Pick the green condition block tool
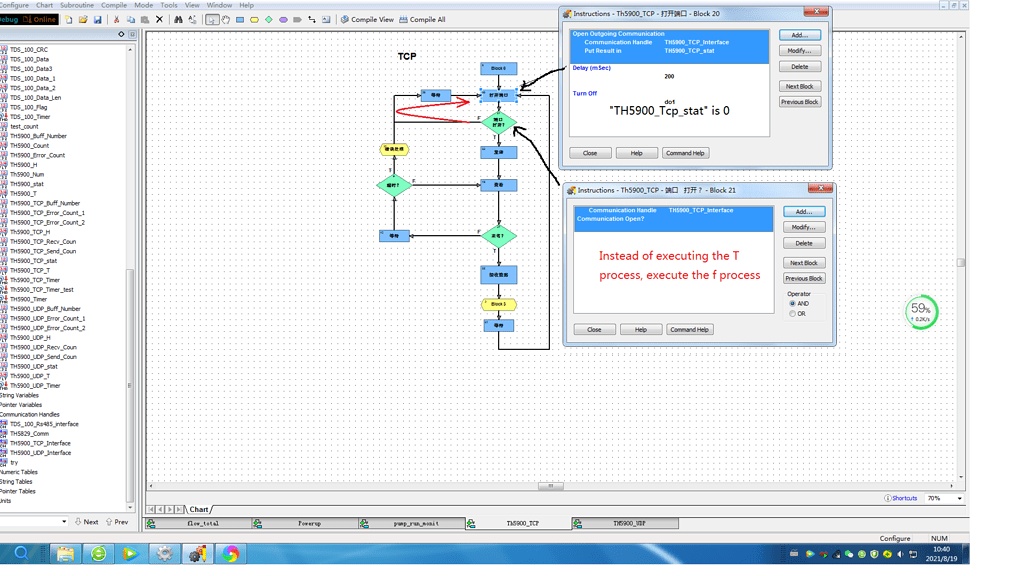The image size is (1024, 576). 269,19
